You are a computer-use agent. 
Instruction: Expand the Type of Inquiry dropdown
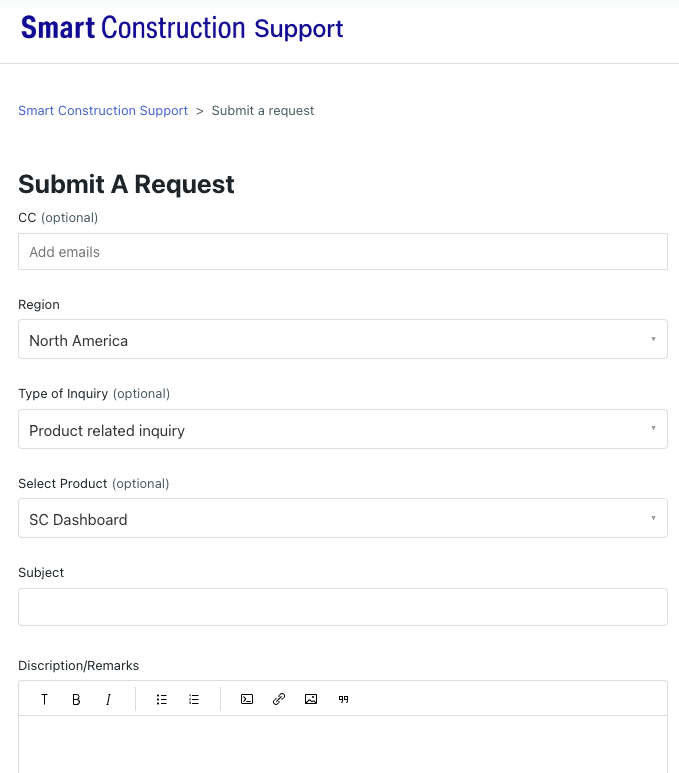tap(343, 429)
